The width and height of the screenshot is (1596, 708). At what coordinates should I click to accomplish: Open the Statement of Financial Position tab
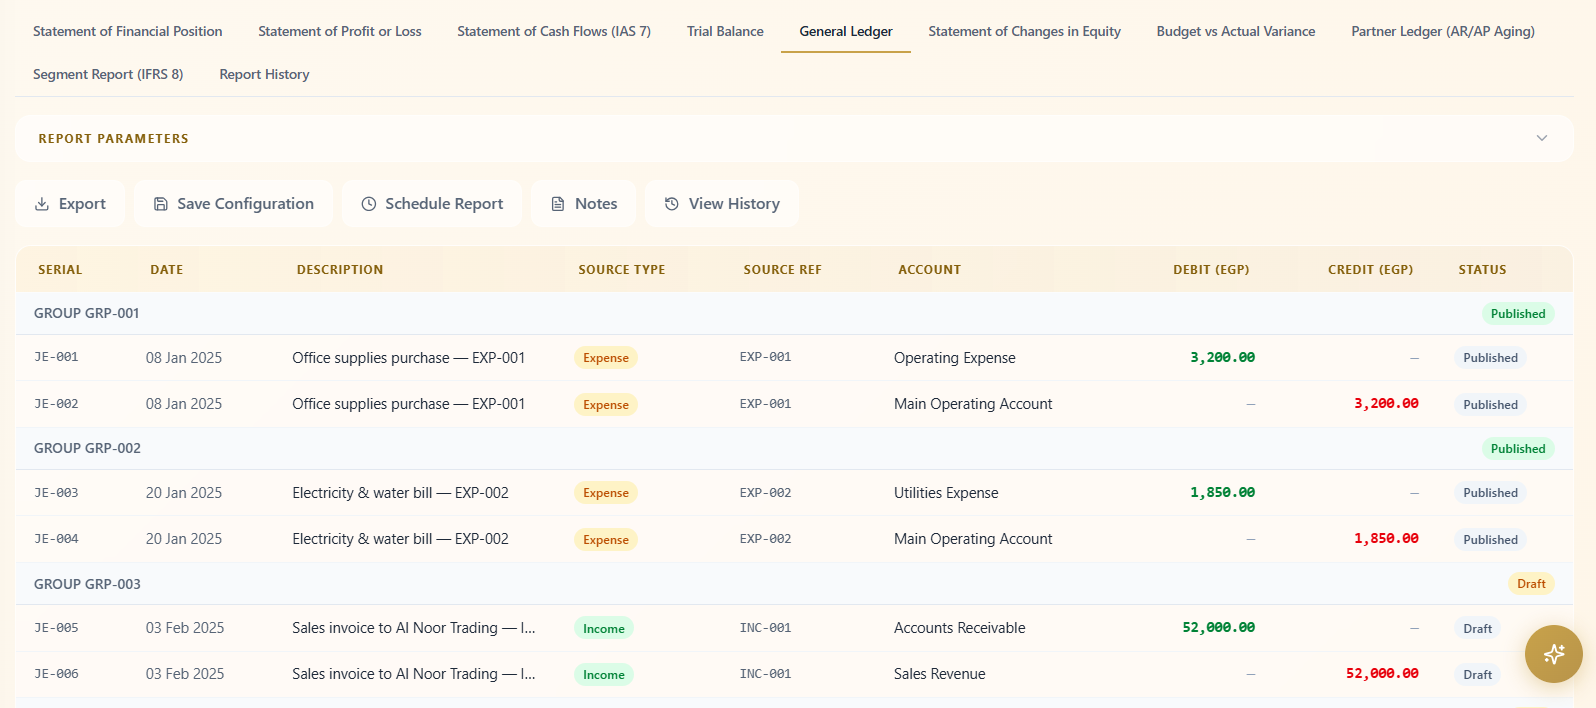[128, 31]
